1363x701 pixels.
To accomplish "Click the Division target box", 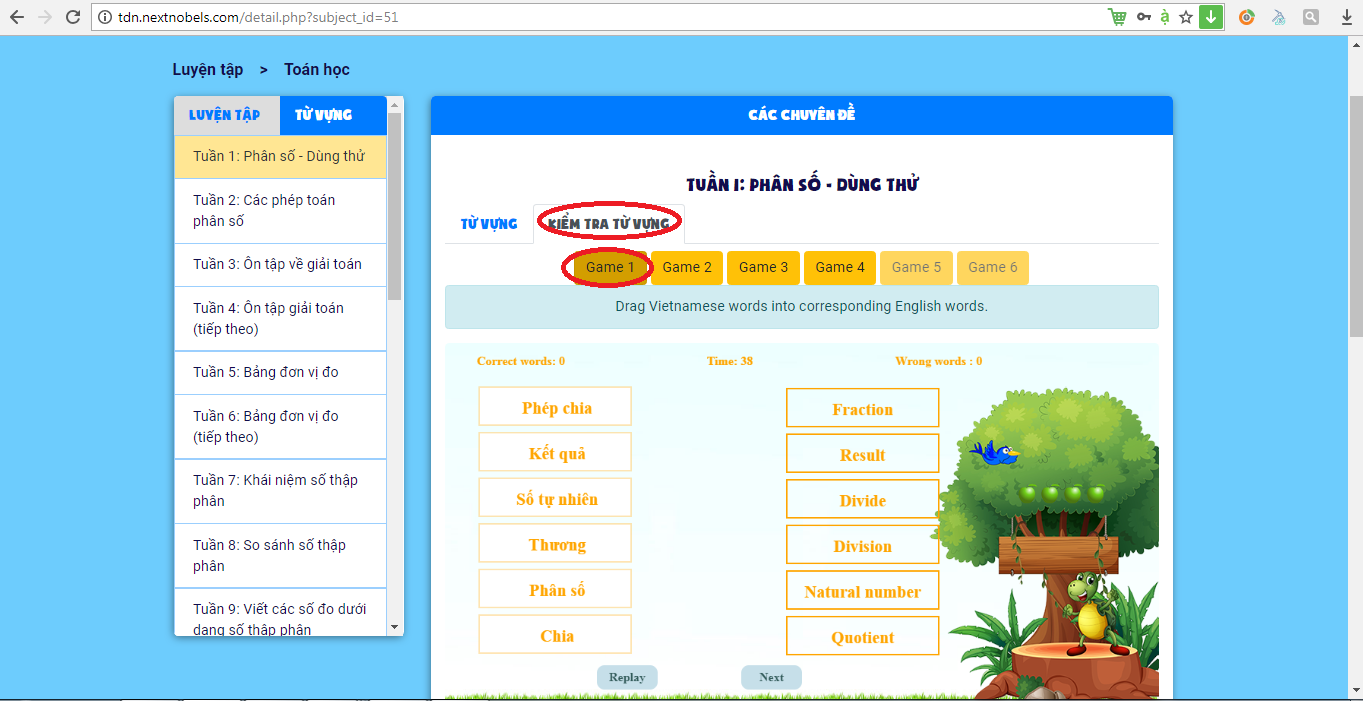I will 863,545.
